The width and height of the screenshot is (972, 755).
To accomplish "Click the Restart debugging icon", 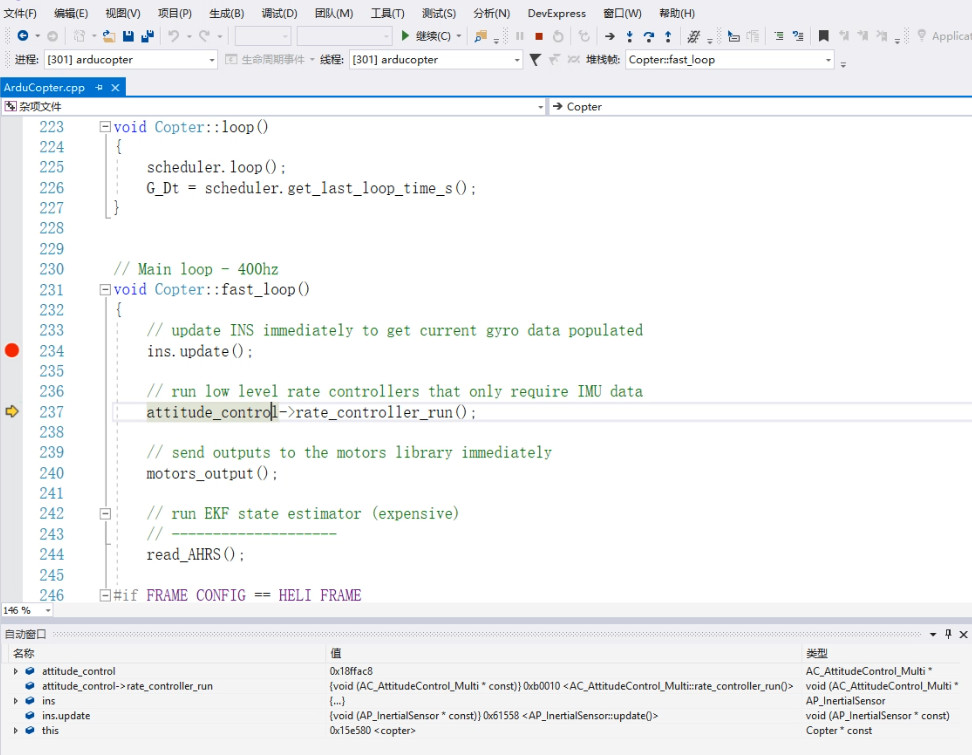I will [558, 36].
